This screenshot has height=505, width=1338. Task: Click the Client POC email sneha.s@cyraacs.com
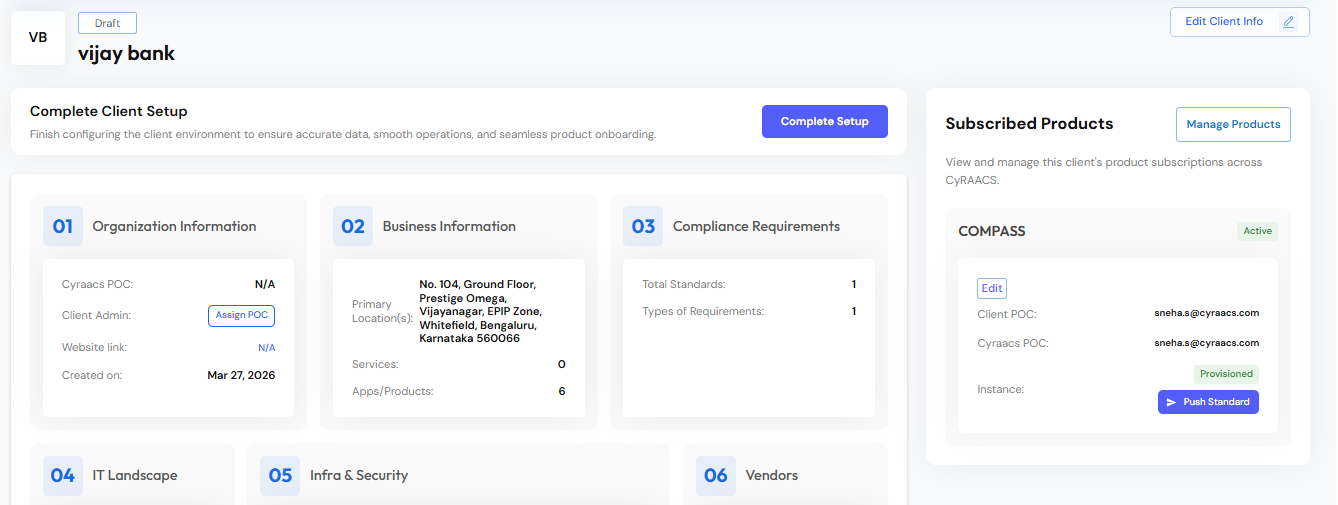pos(1206,313)
